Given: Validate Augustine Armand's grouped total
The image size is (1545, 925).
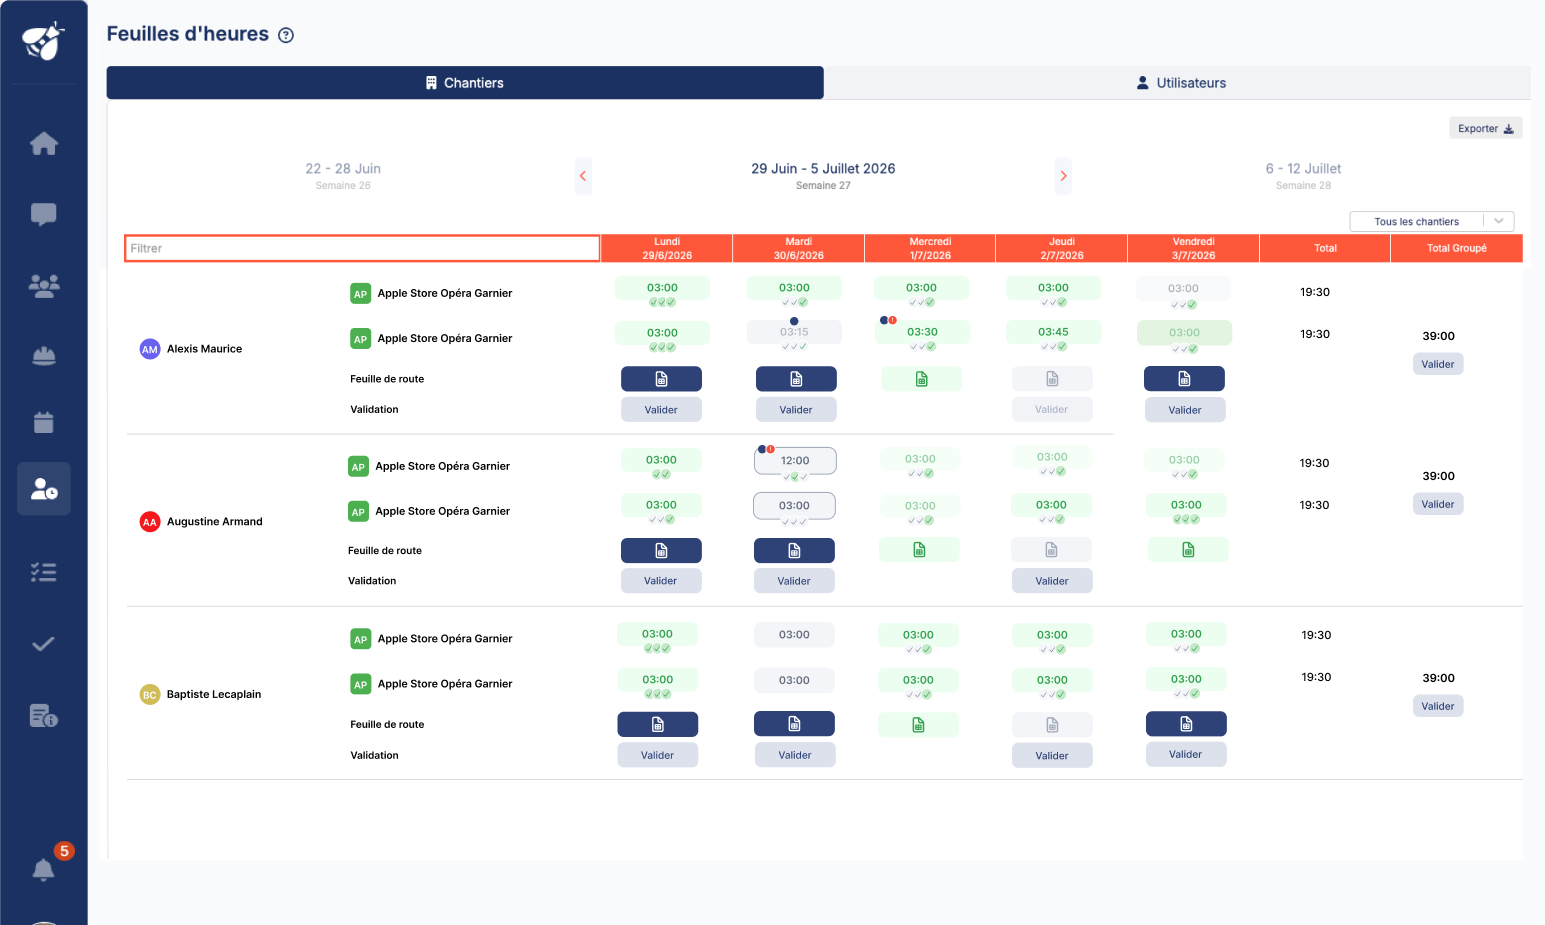Looking at the screenshot, I should pyautogui.click(x=1438, y=504).
